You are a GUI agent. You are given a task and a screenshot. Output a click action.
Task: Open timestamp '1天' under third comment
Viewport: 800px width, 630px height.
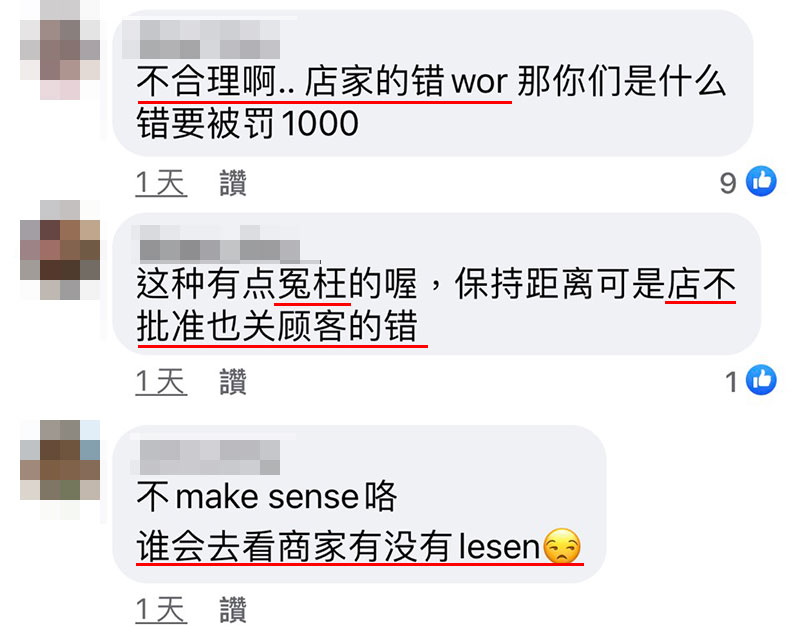click(161, 610)
